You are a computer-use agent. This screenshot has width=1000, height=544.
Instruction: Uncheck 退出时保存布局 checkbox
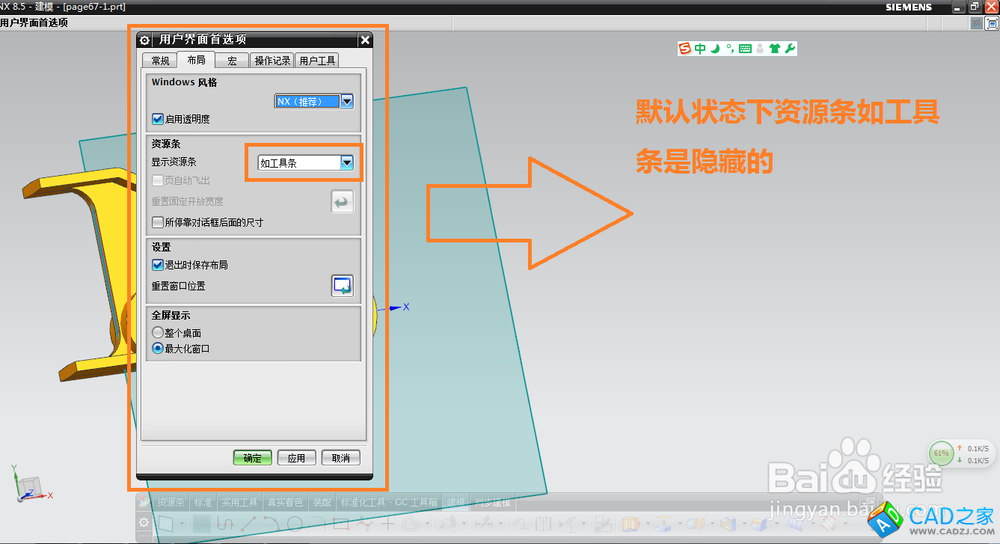point(158,265)
